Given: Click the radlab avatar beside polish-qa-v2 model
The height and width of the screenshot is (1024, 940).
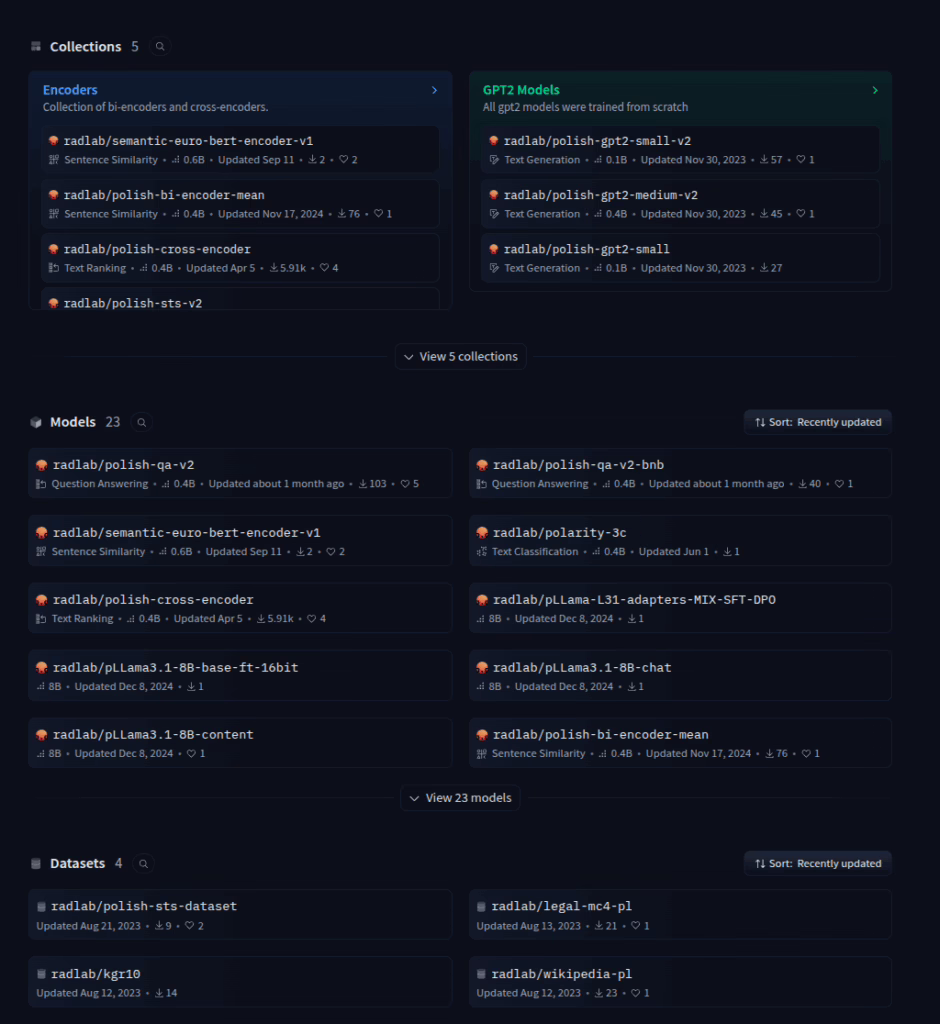Looking at the screenshot, I should tap(42, 465).
